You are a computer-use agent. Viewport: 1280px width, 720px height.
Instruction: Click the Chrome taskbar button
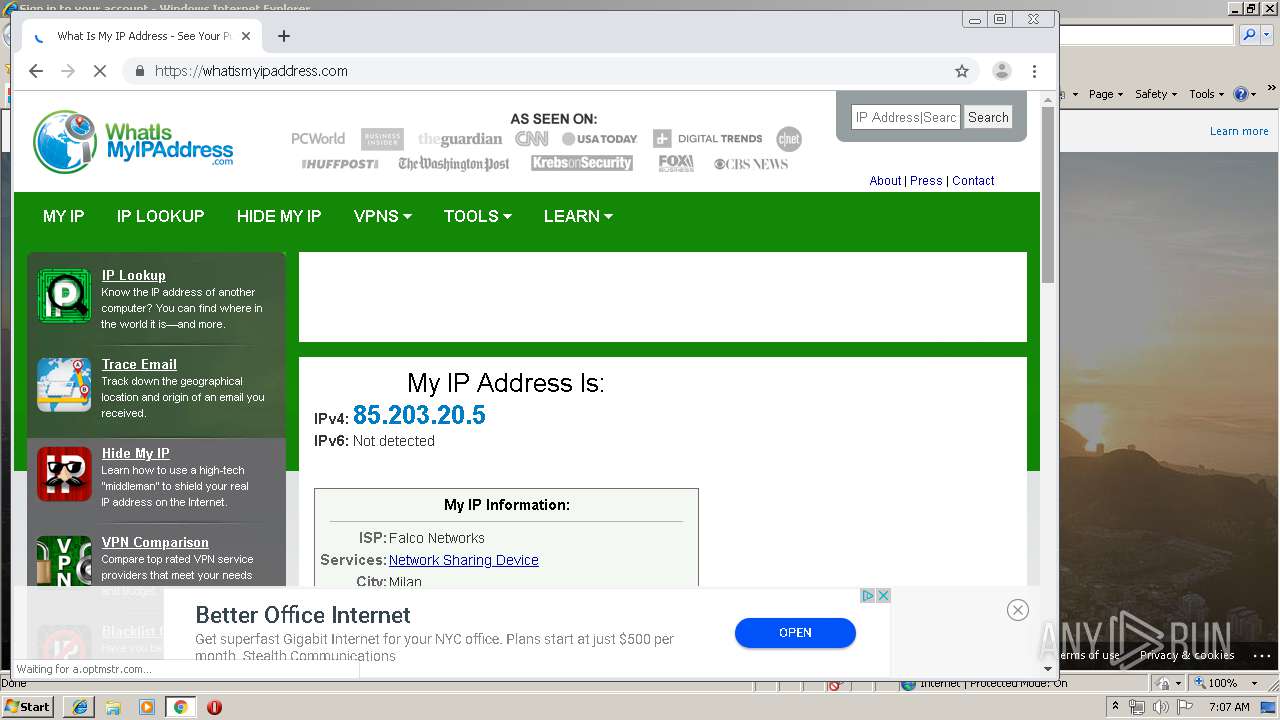(181, 707)
